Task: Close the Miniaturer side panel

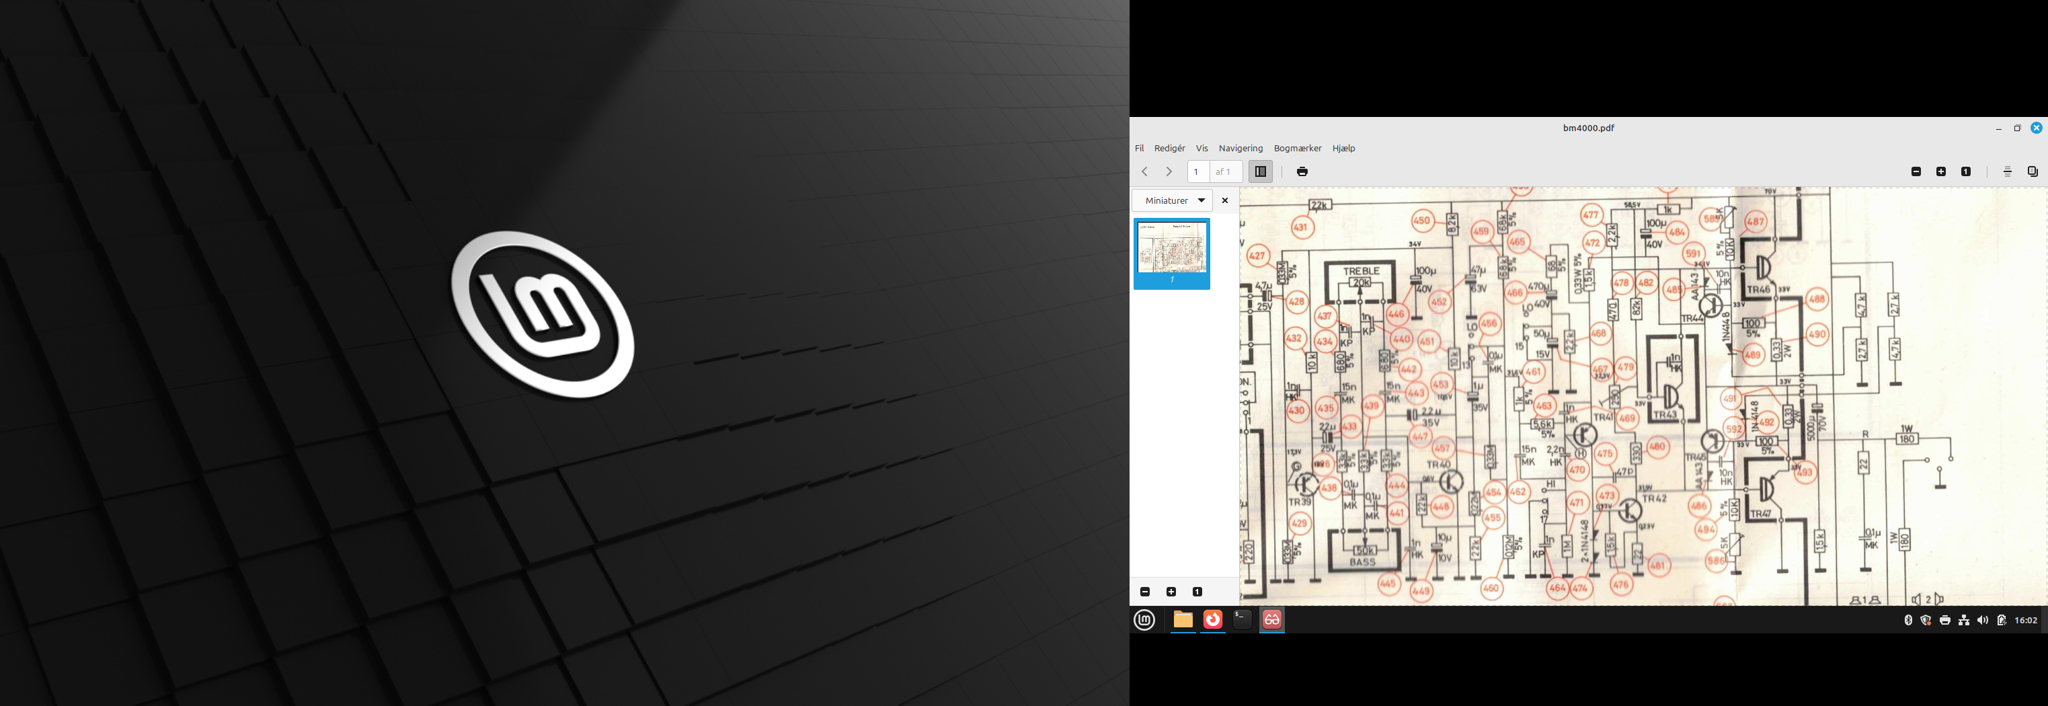Action: [1225, 201]
